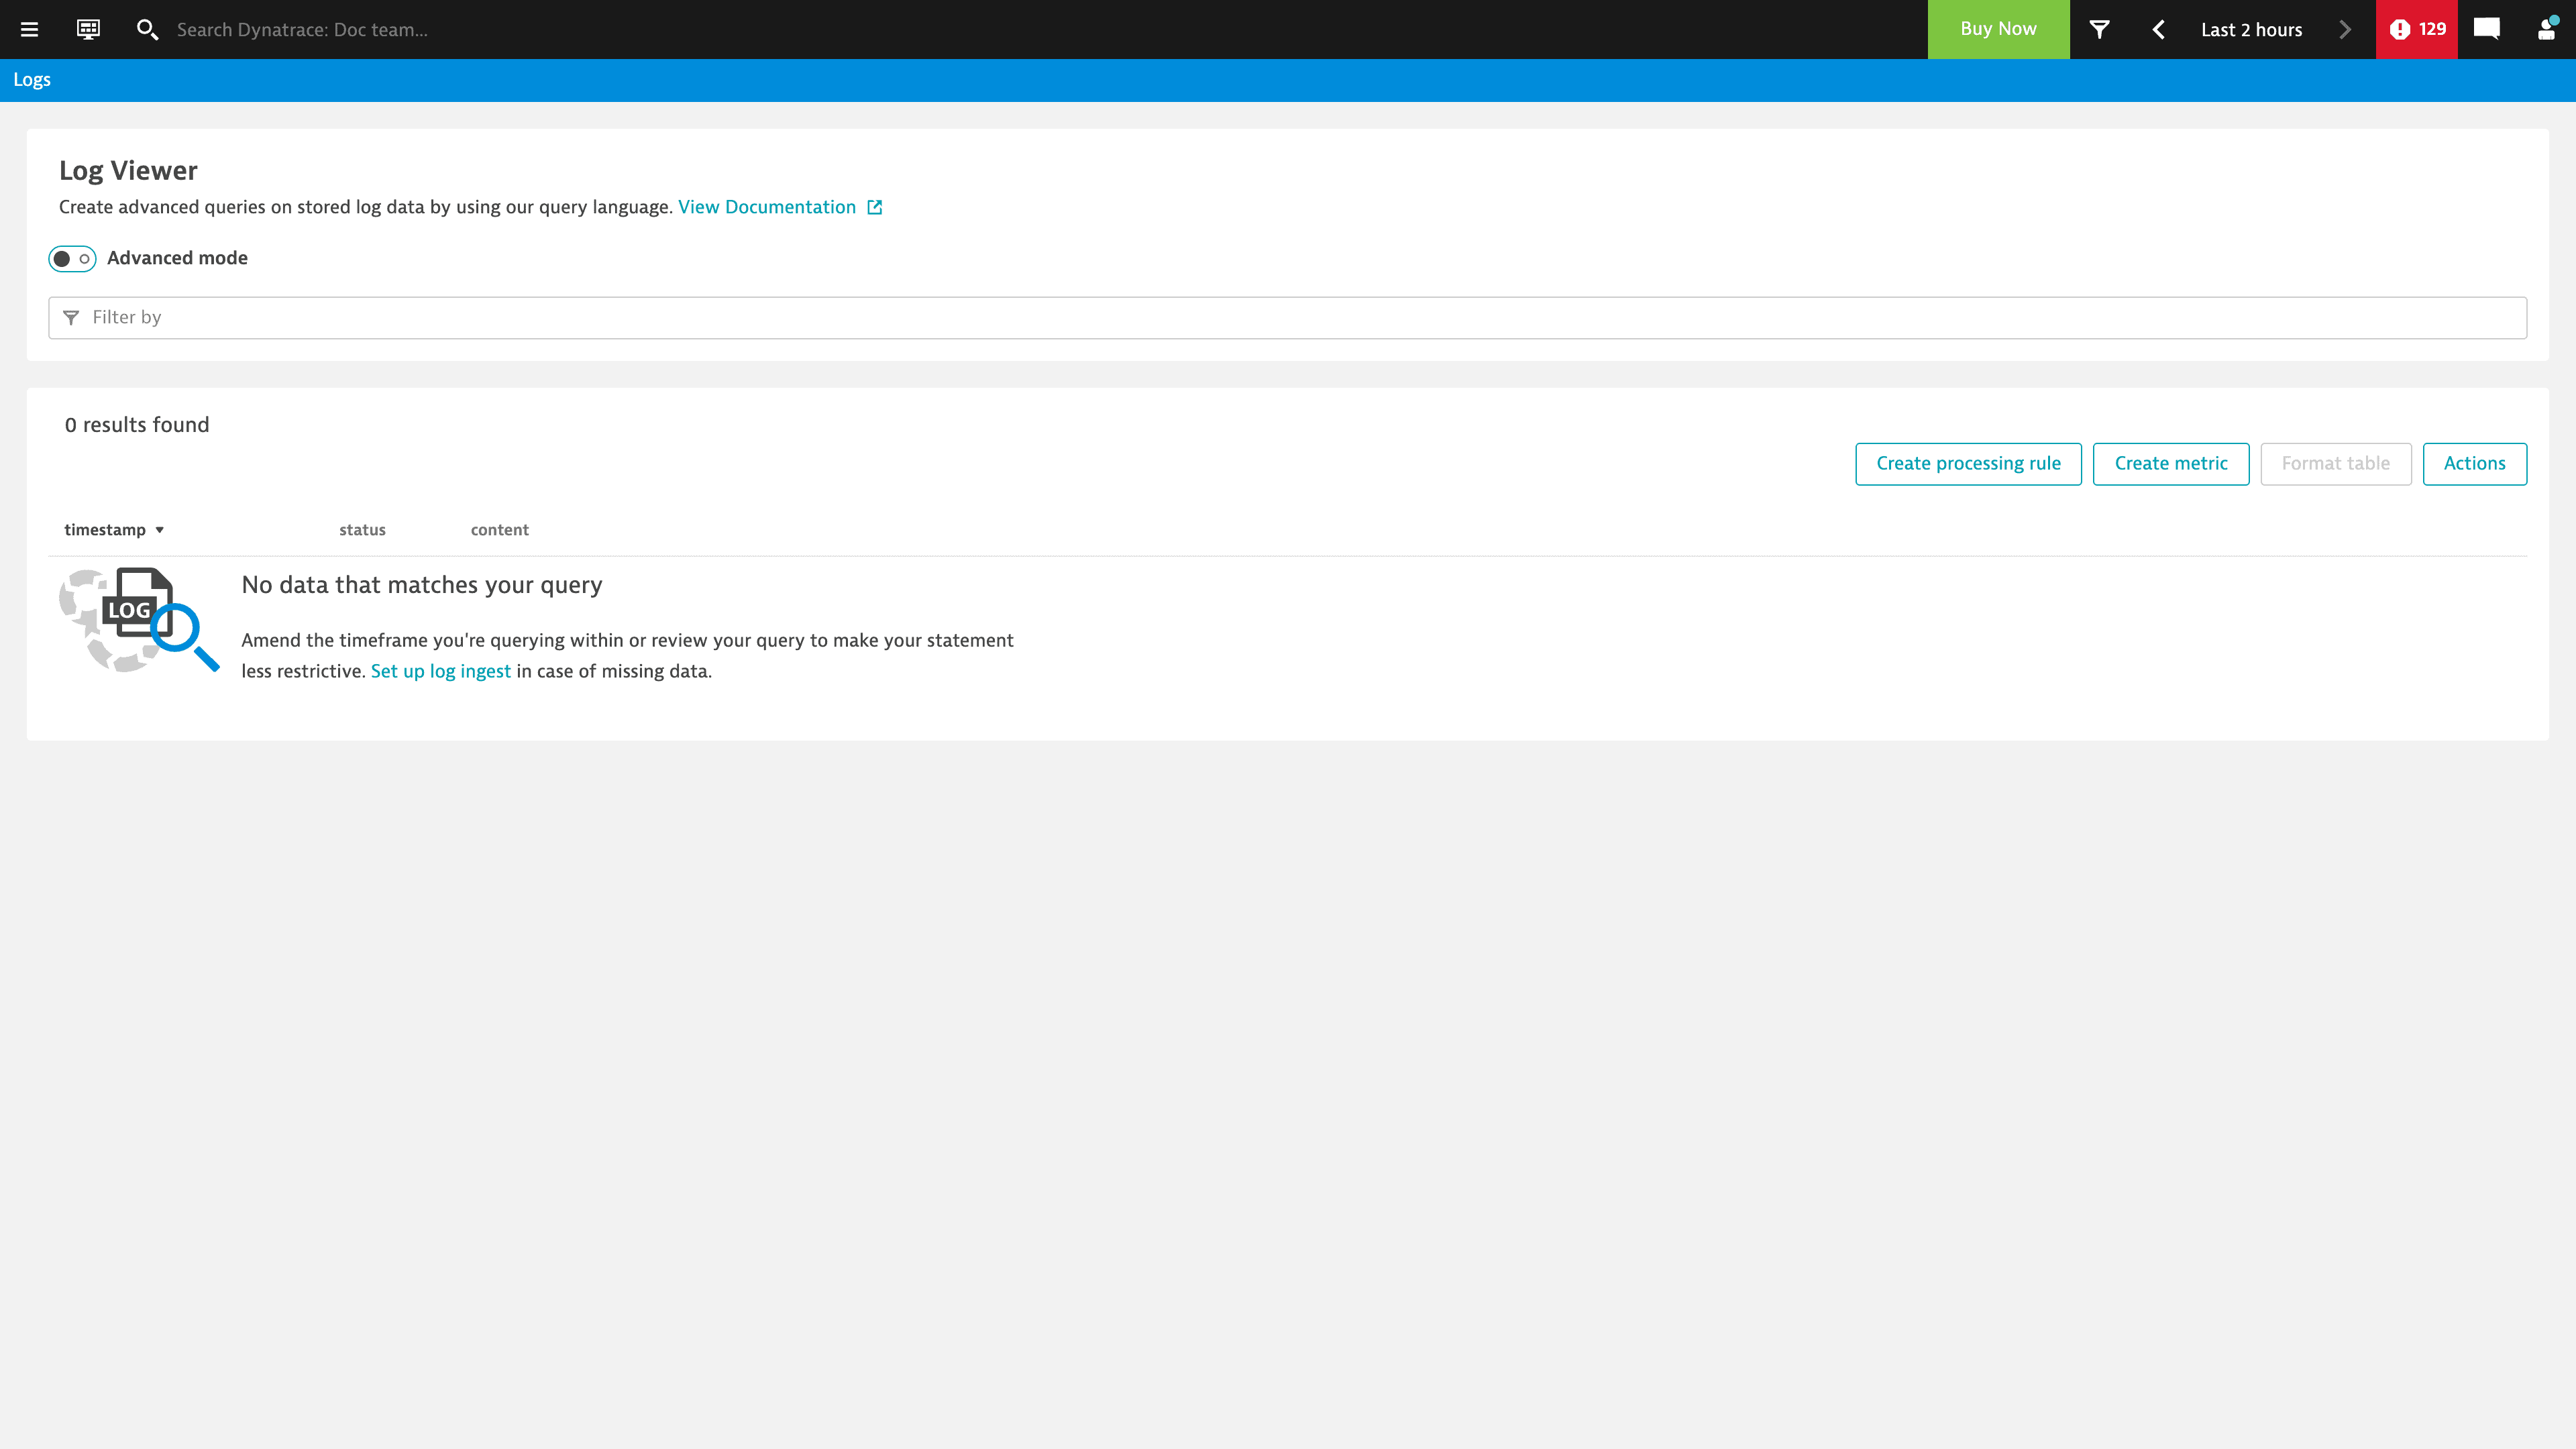Toggle Advanced mode on
This screenshot has height=1449, width=2576.
(71, 258)
